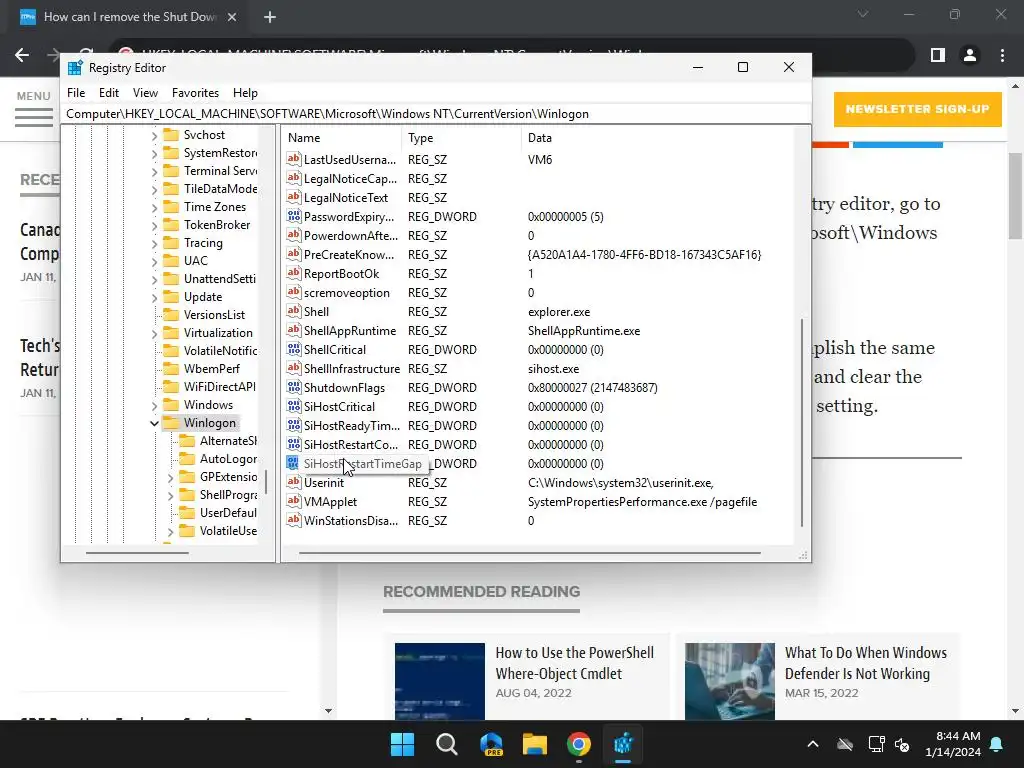Open the Favorites menu
The width and height of the screenshot is (1024, 768).
(195, 93)
